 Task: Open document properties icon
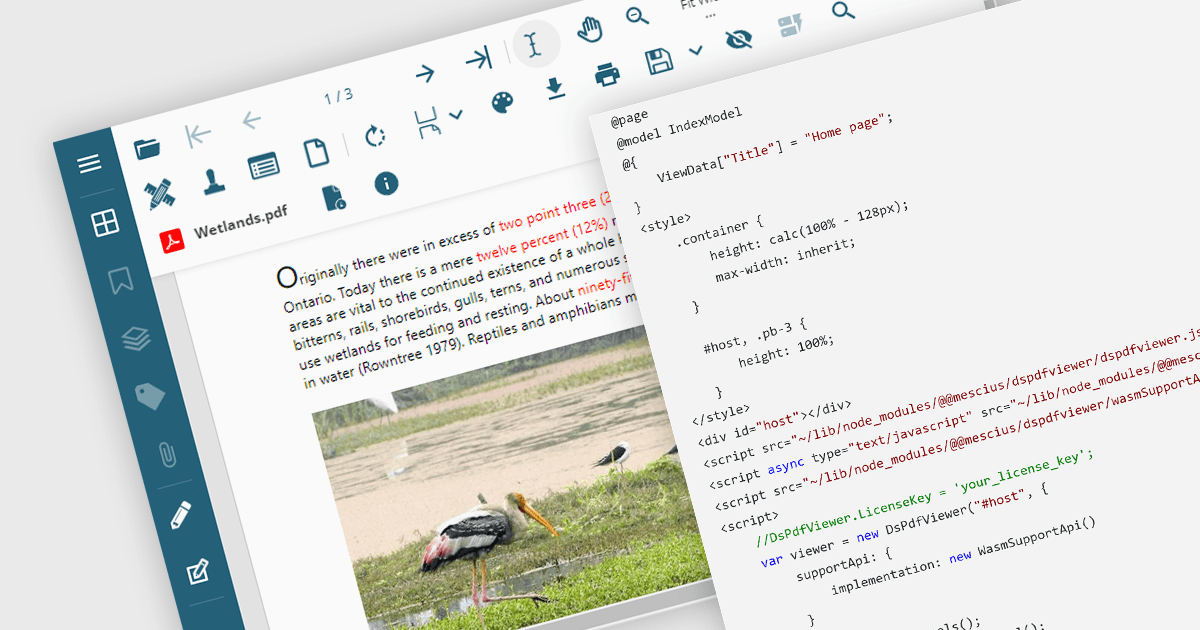click(x=334, y=197)
